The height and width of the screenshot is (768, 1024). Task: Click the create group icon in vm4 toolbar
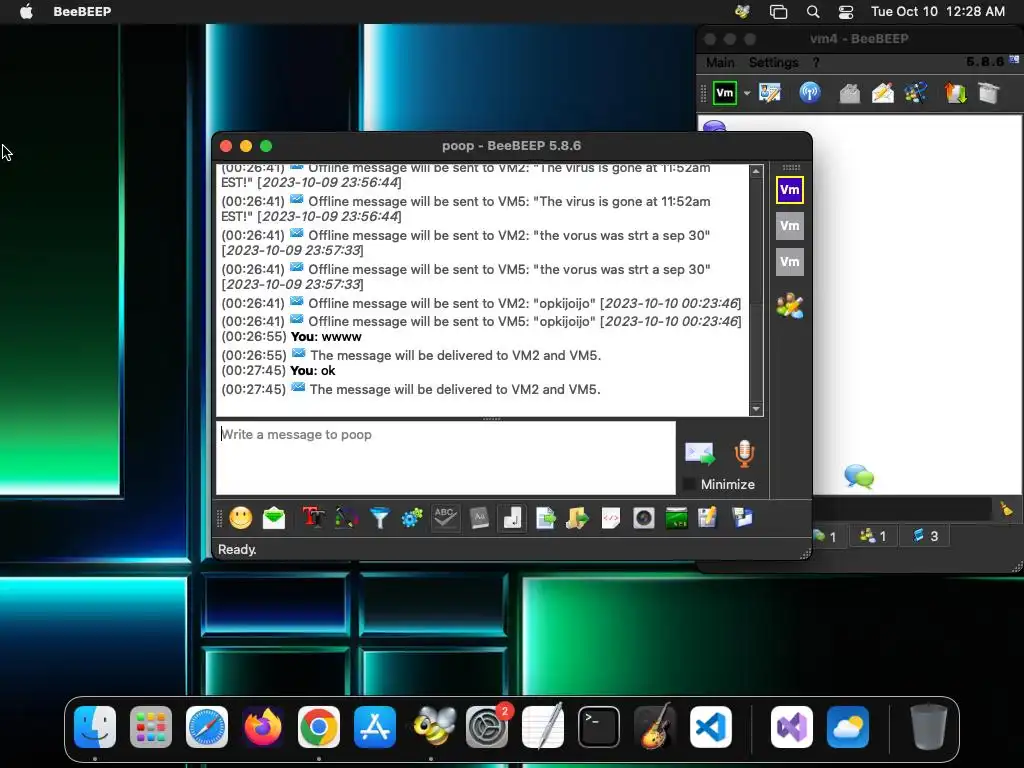click(x=916, y=93)
